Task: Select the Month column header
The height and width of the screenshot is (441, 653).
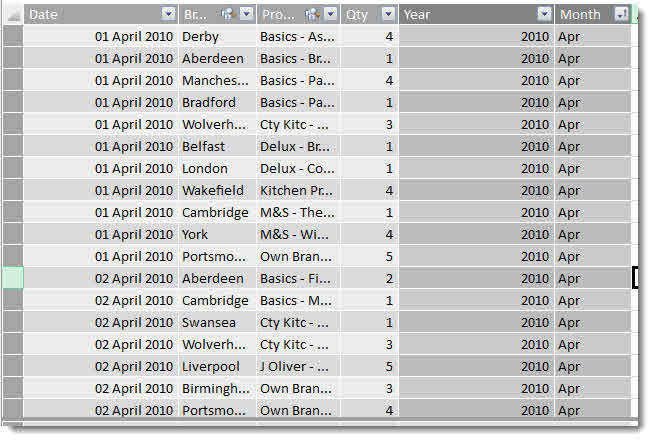Action: [593, 14]
